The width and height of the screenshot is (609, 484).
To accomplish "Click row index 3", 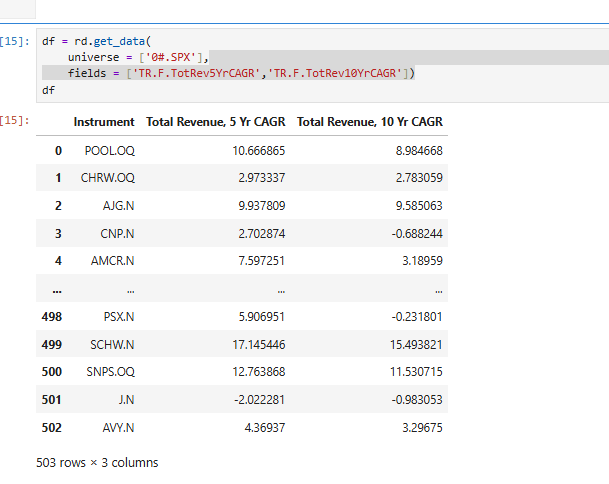I will point(58,233).
